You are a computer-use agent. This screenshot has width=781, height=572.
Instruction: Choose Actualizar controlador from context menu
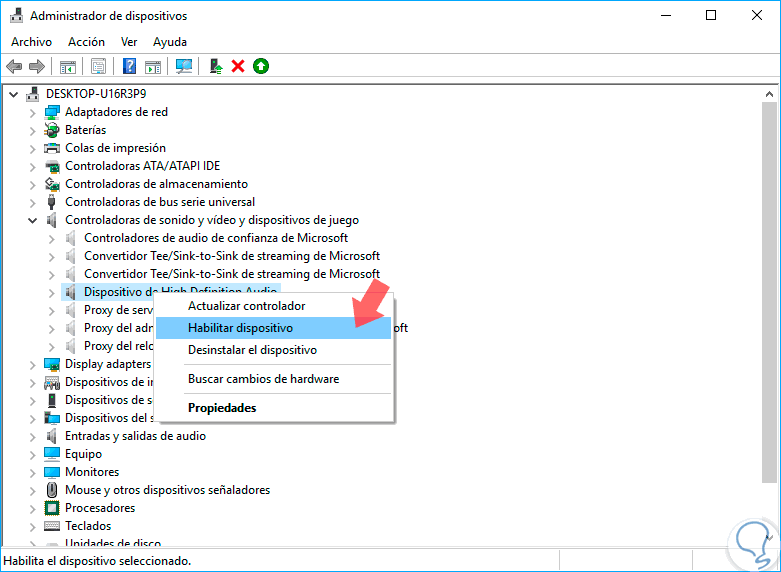[273, 306]
